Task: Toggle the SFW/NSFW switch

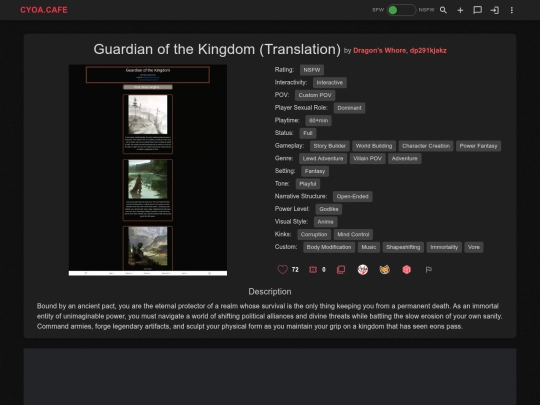Action: (401, 10)
